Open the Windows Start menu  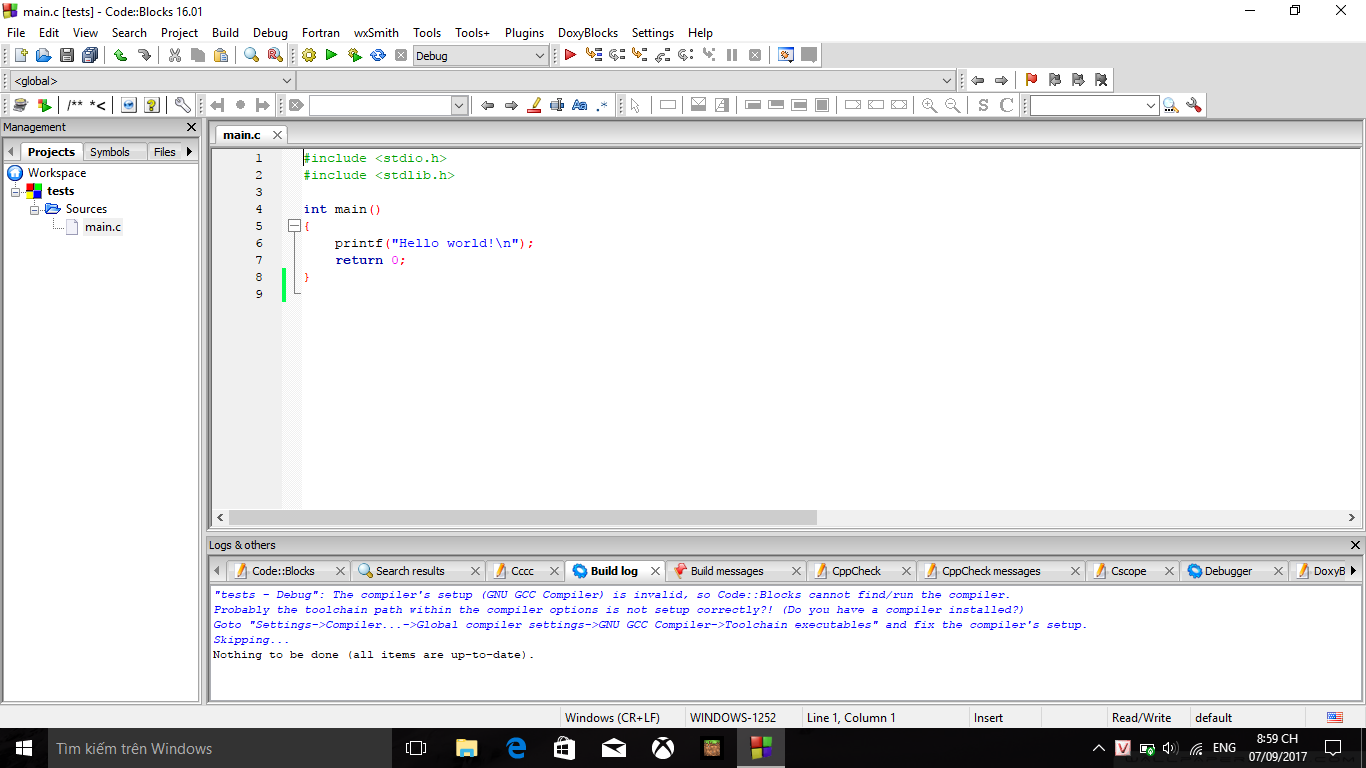pyautogui.click(x=23, y=748)
